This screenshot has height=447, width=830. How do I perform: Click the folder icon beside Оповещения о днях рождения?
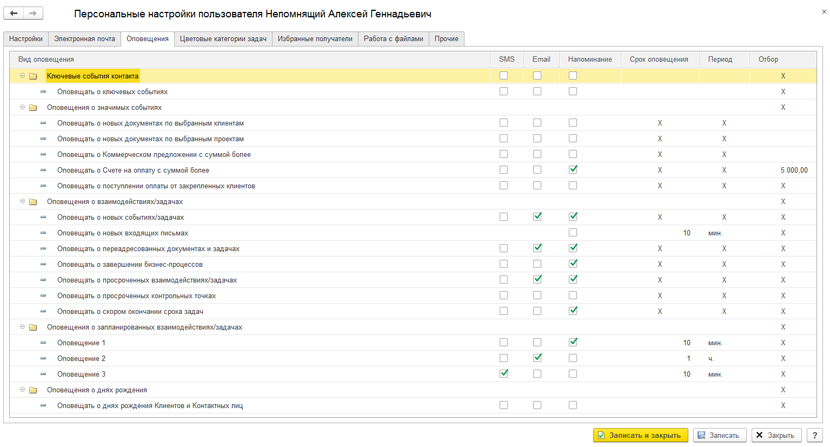(33, 390)
